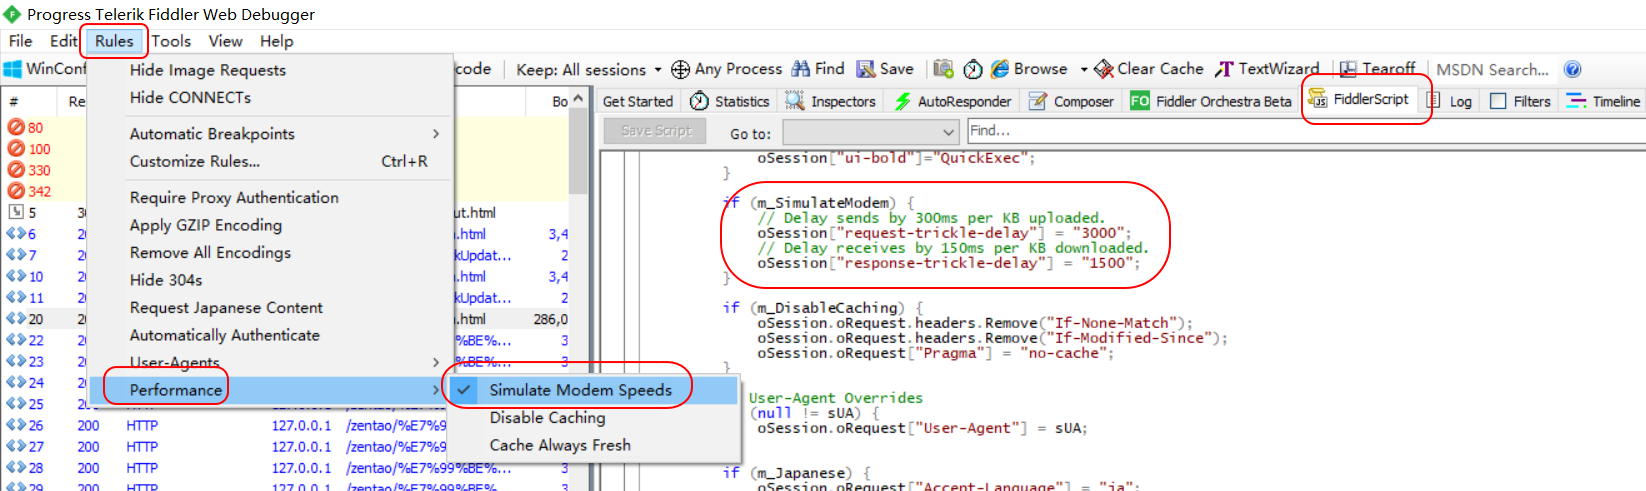Viewport: 1646px width, 491px height.
Task: Switch to Get Started tab
Action: click(x=638, y=101)
